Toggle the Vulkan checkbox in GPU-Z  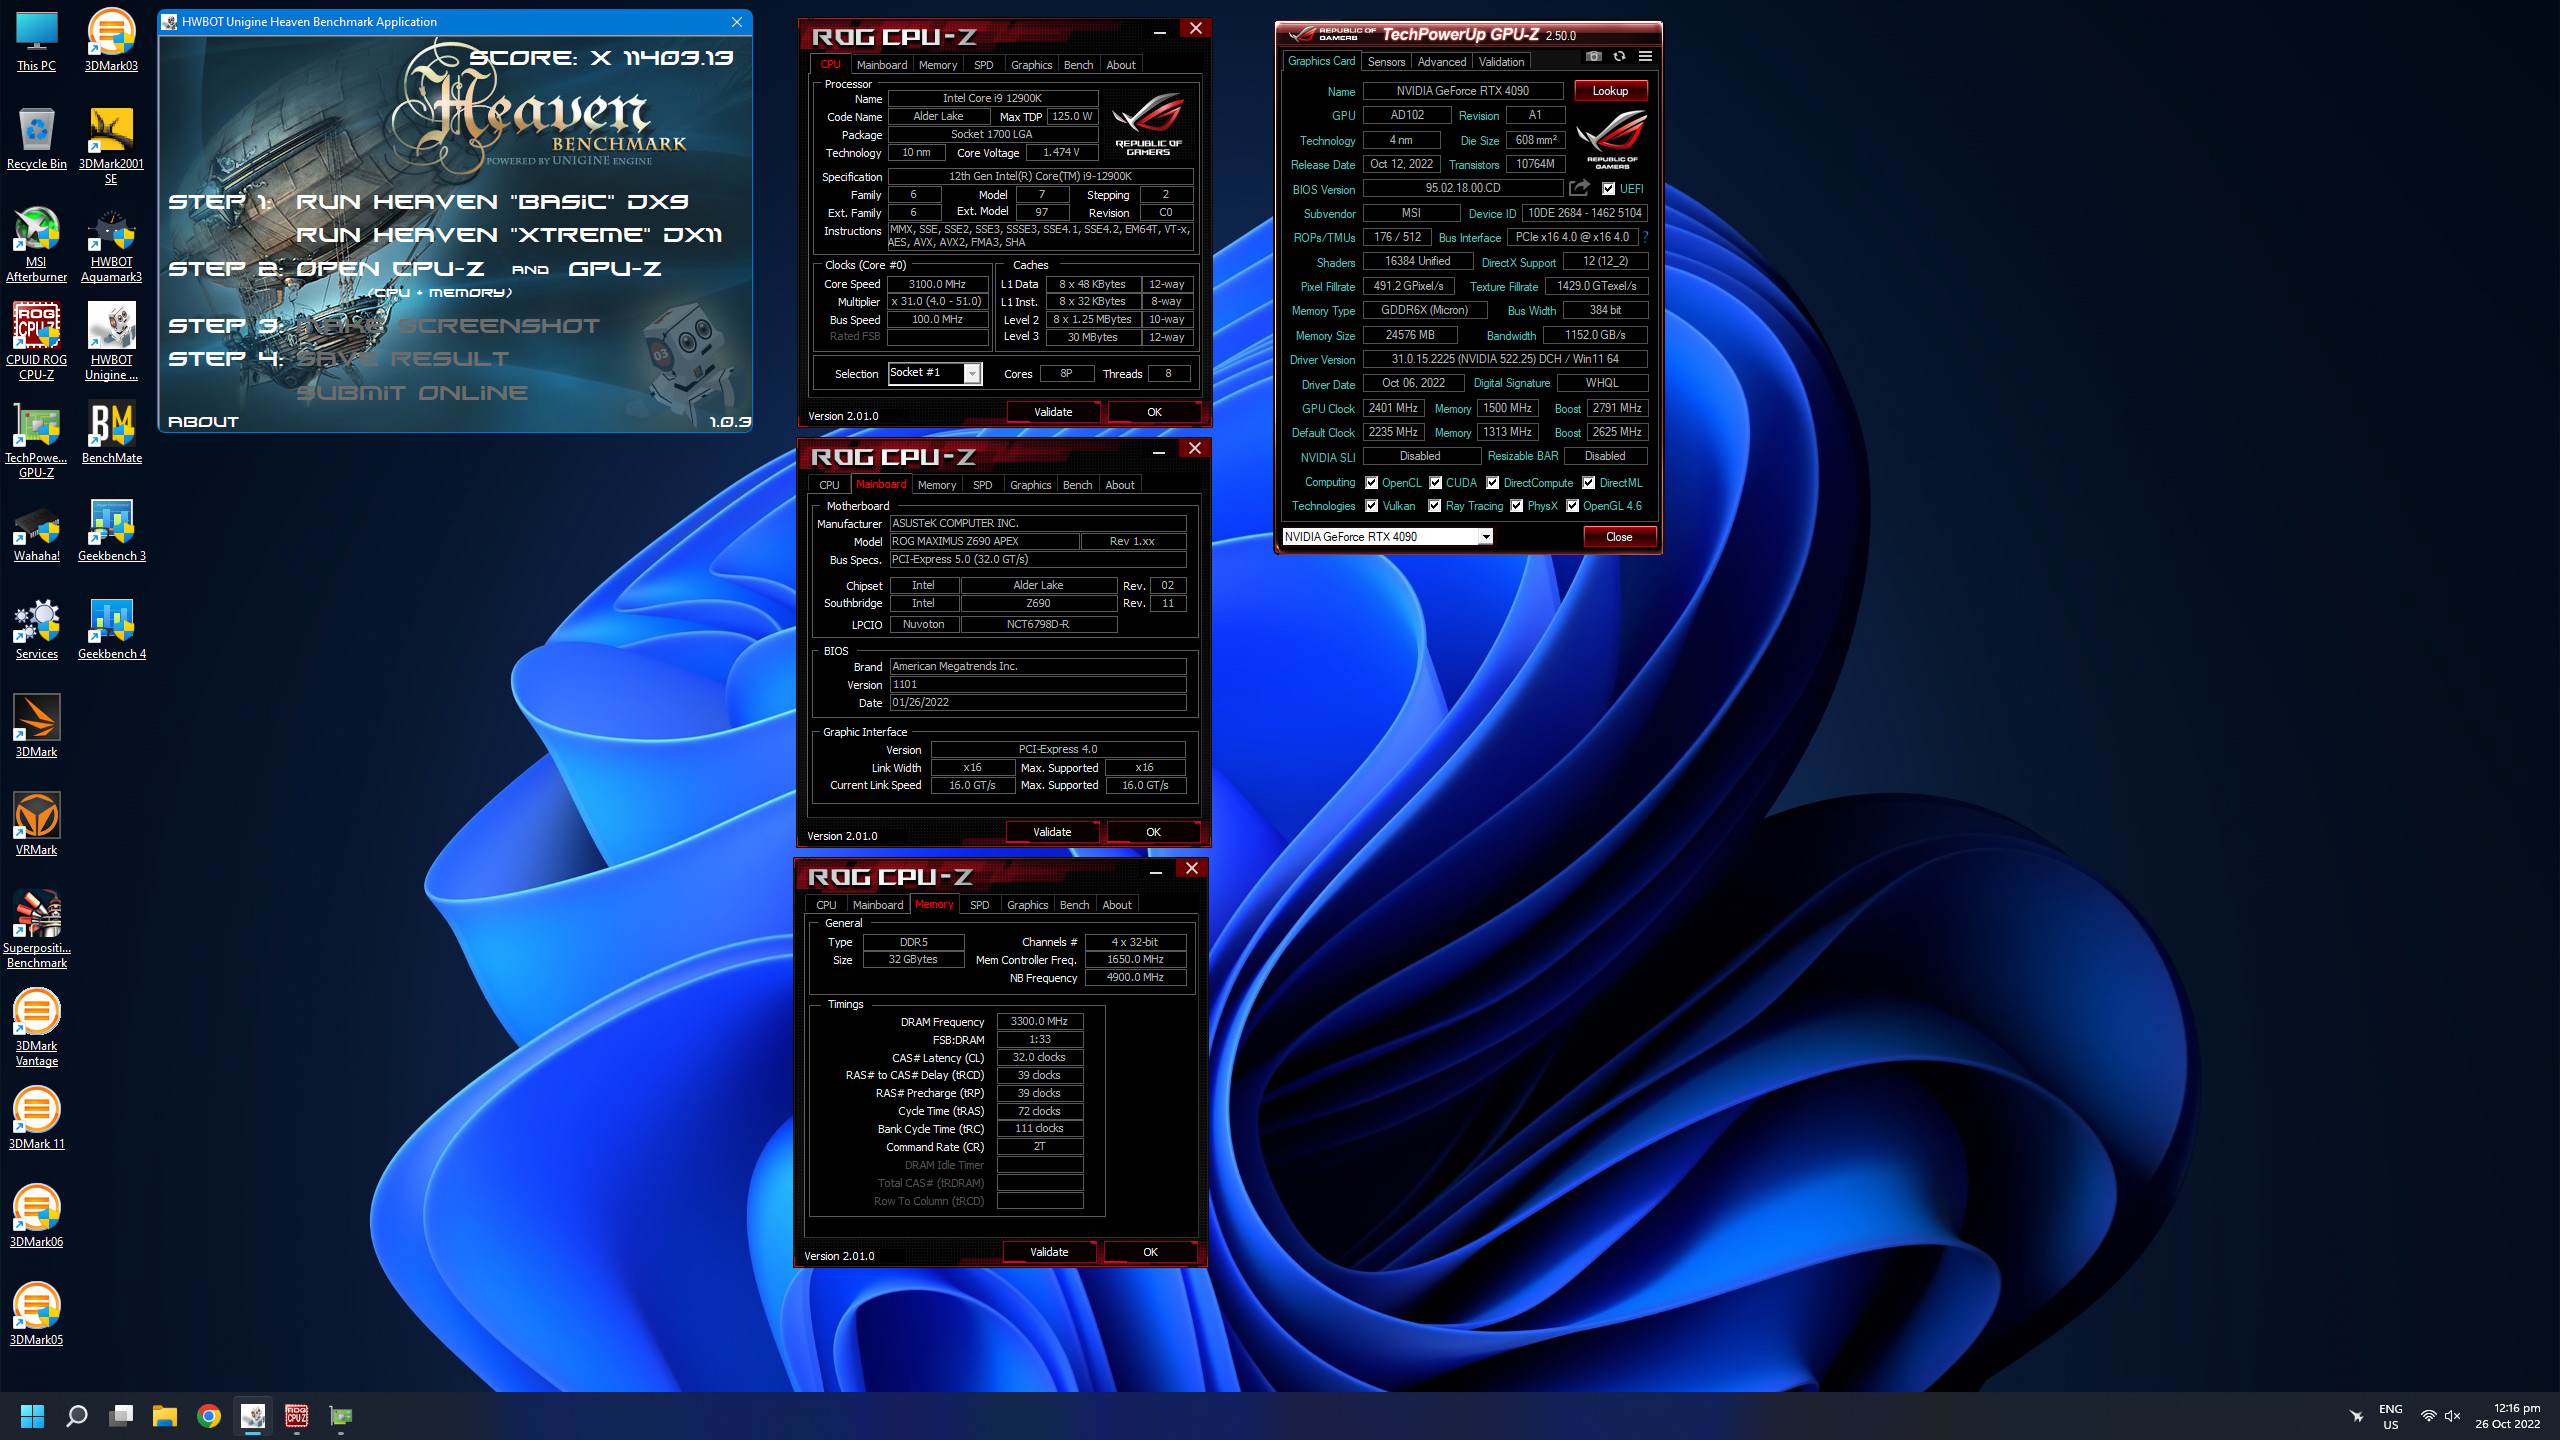click(1372, 506)
